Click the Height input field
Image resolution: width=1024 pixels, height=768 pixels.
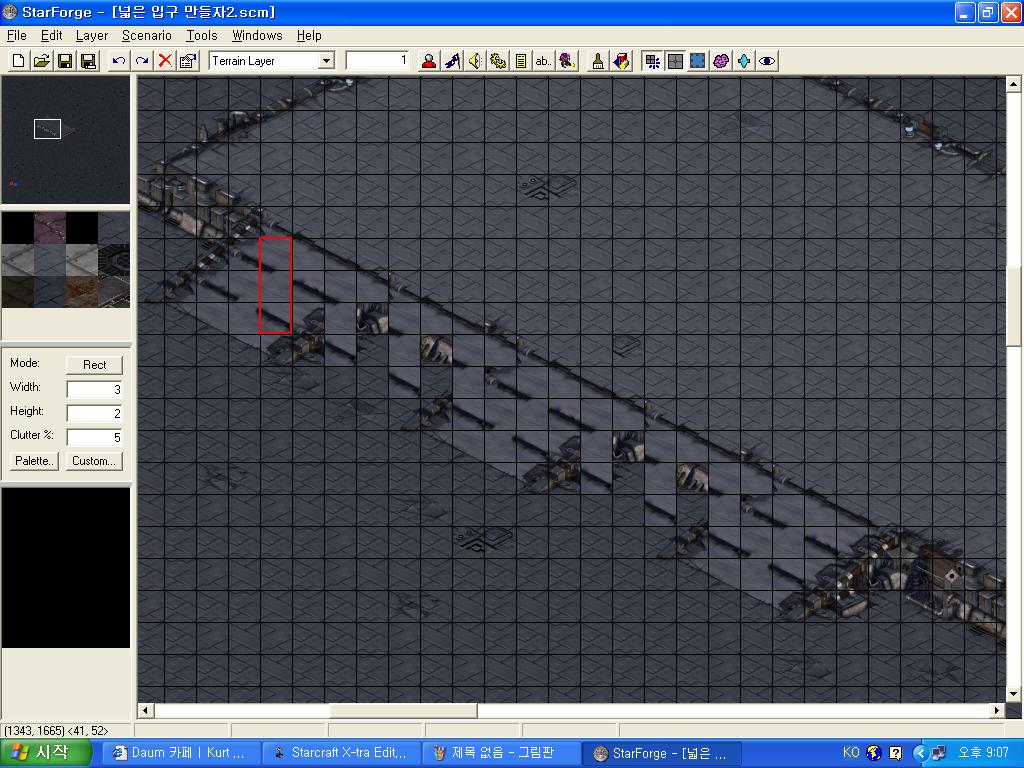pyautogui.click(x=95, y=413)
